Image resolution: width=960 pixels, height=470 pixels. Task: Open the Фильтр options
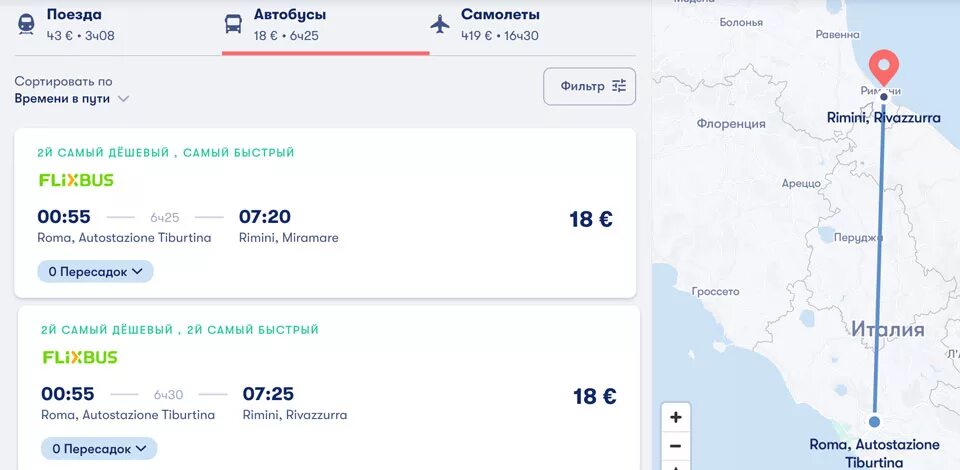(x=590, y=86)
